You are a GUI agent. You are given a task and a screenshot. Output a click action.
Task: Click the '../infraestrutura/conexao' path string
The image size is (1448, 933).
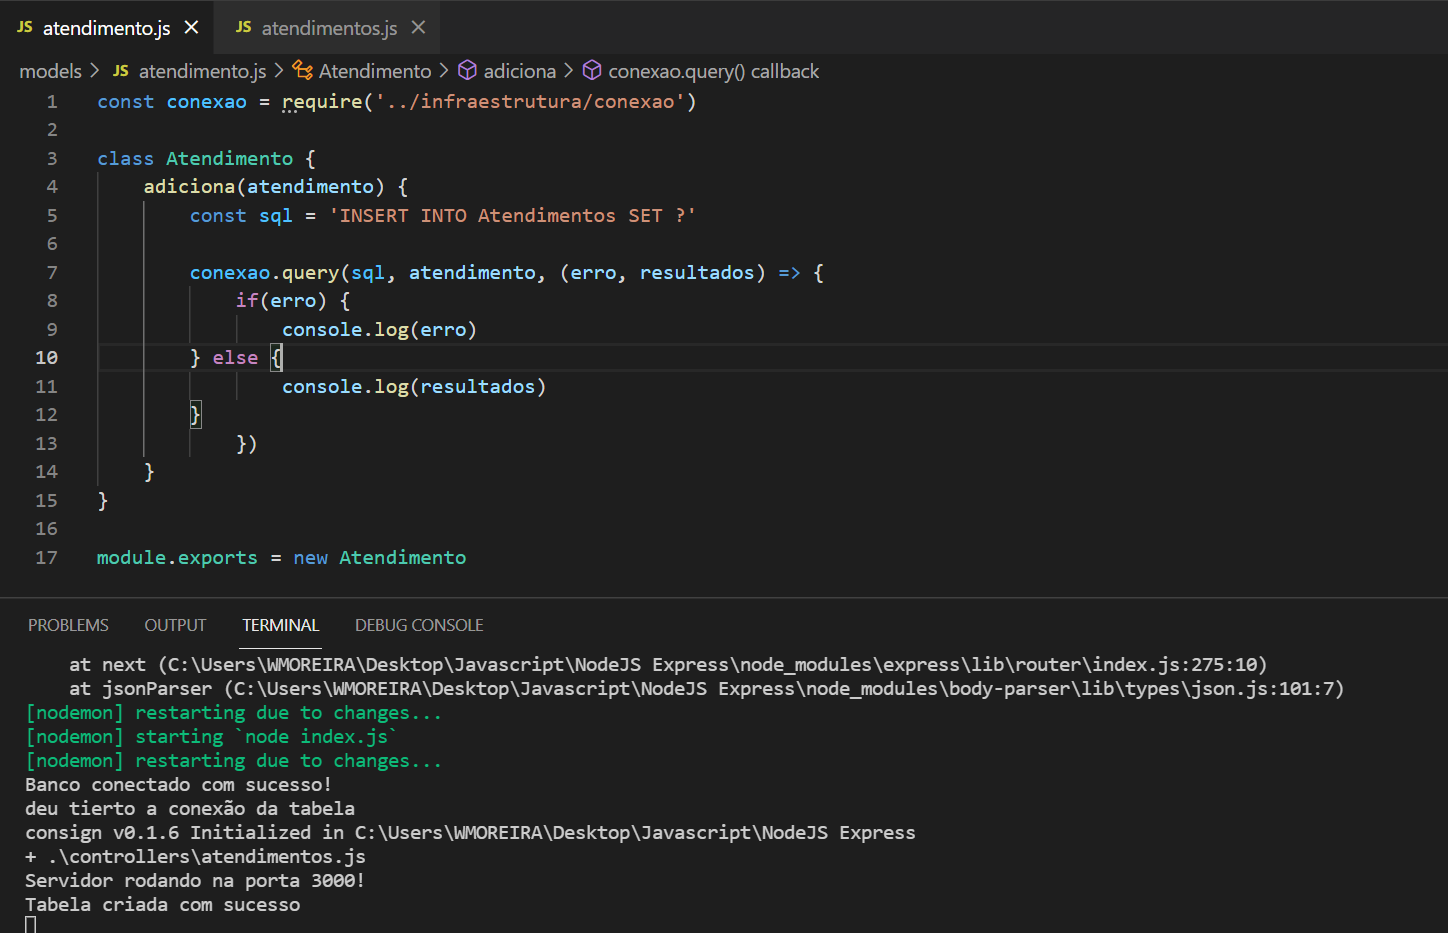coord(530,102)
